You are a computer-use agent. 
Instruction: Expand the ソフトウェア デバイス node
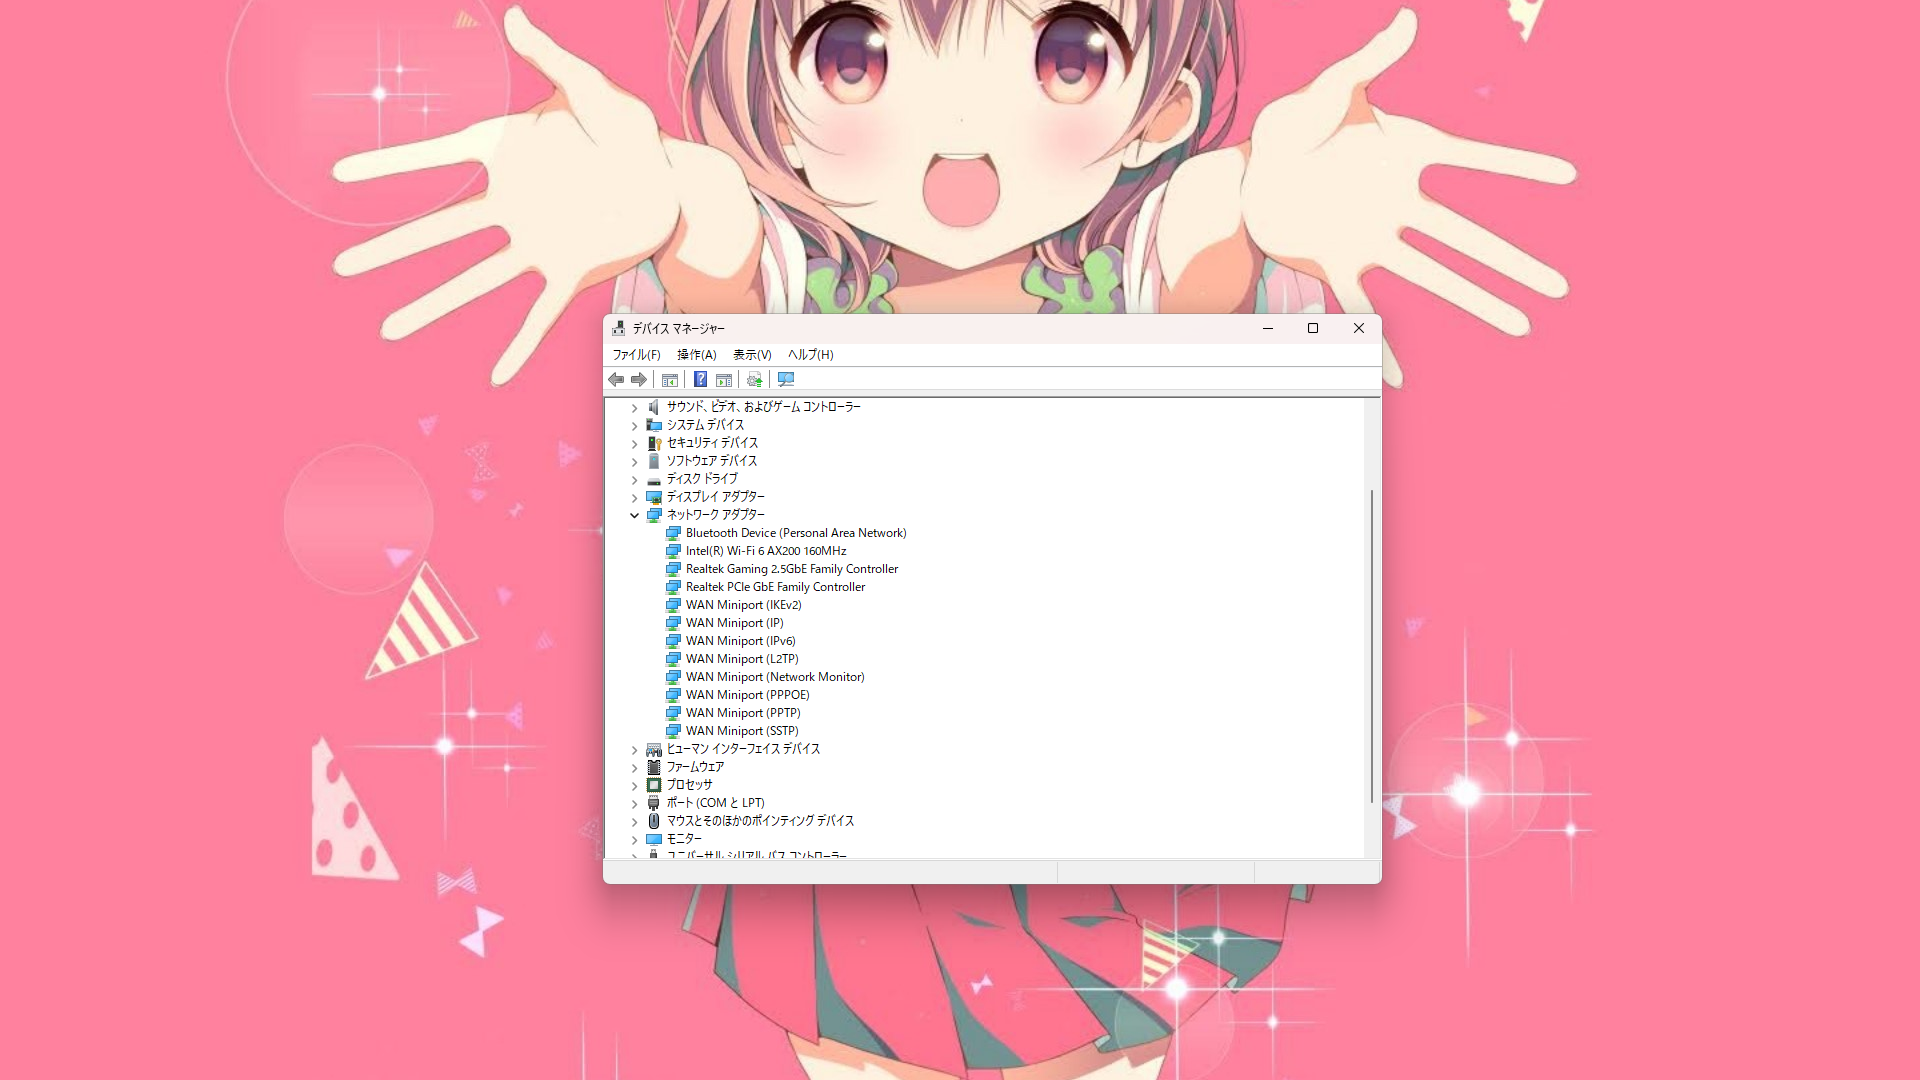click(x=634, y=462)
